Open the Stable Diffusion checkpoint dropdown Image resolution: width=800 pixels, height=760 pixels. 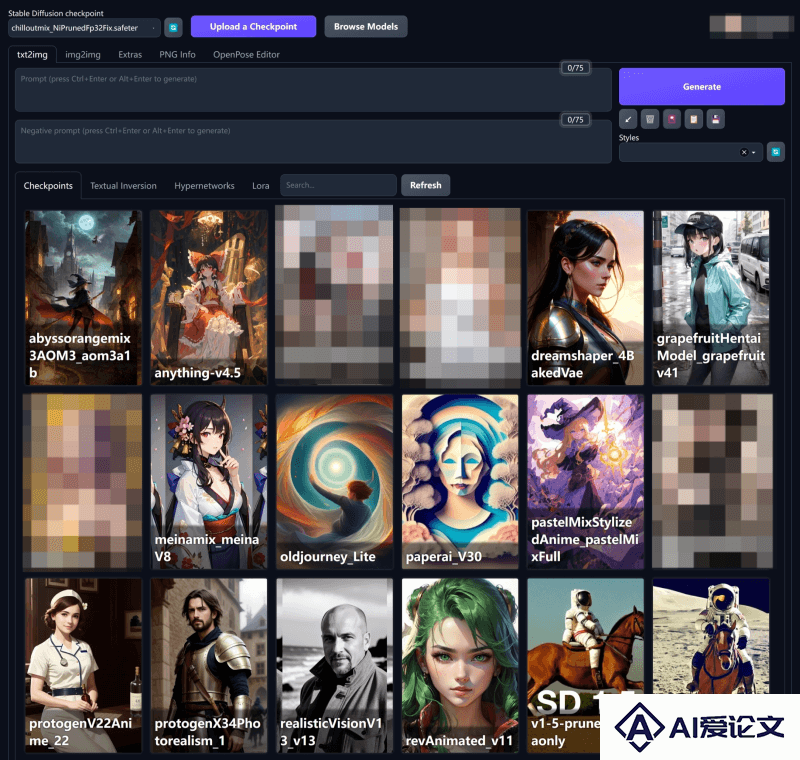(84, 28)
